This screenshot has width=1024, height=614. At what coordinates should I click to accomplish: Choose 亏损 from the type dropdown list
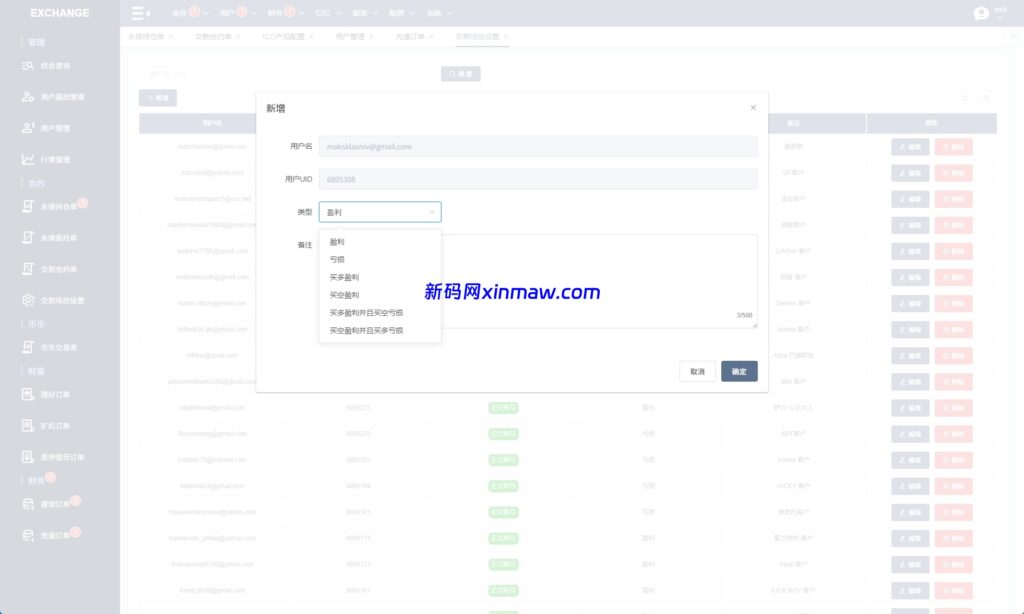click(x=337, y=260)
